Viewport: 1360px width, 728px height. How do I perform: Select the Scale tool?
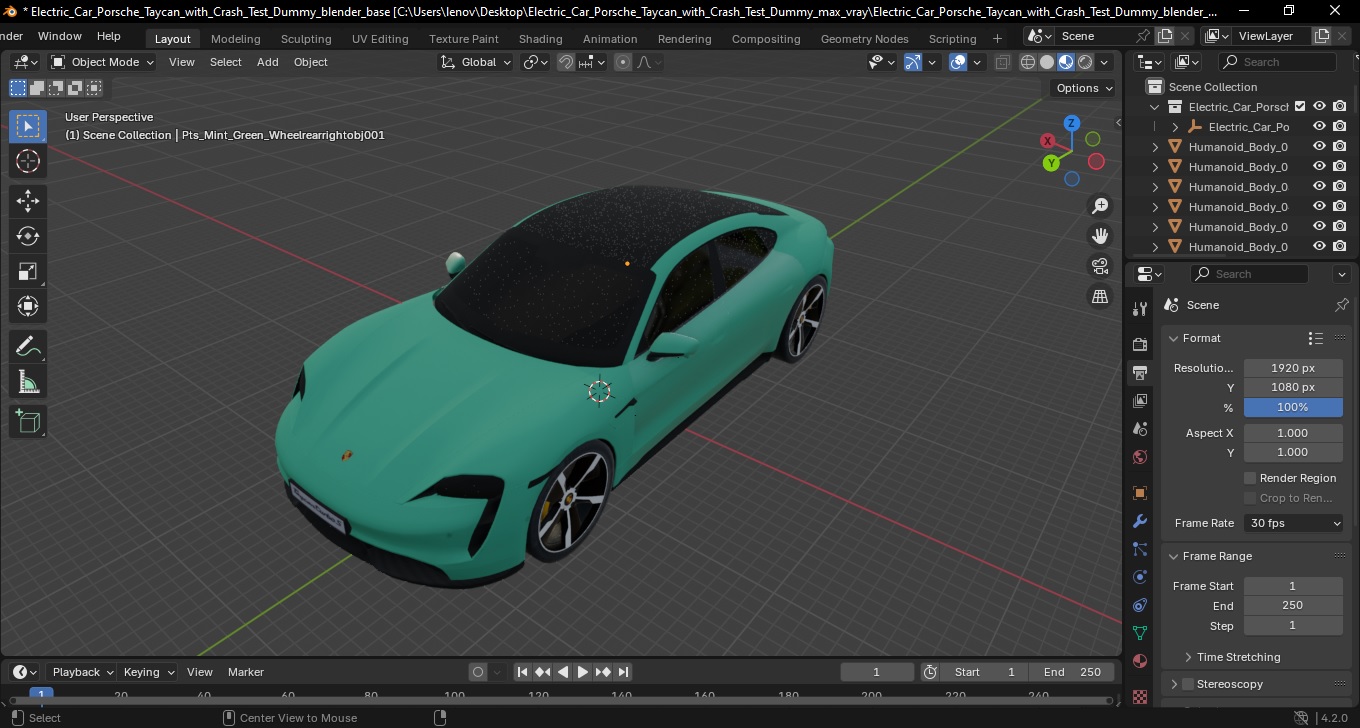(x=28, y=271)
